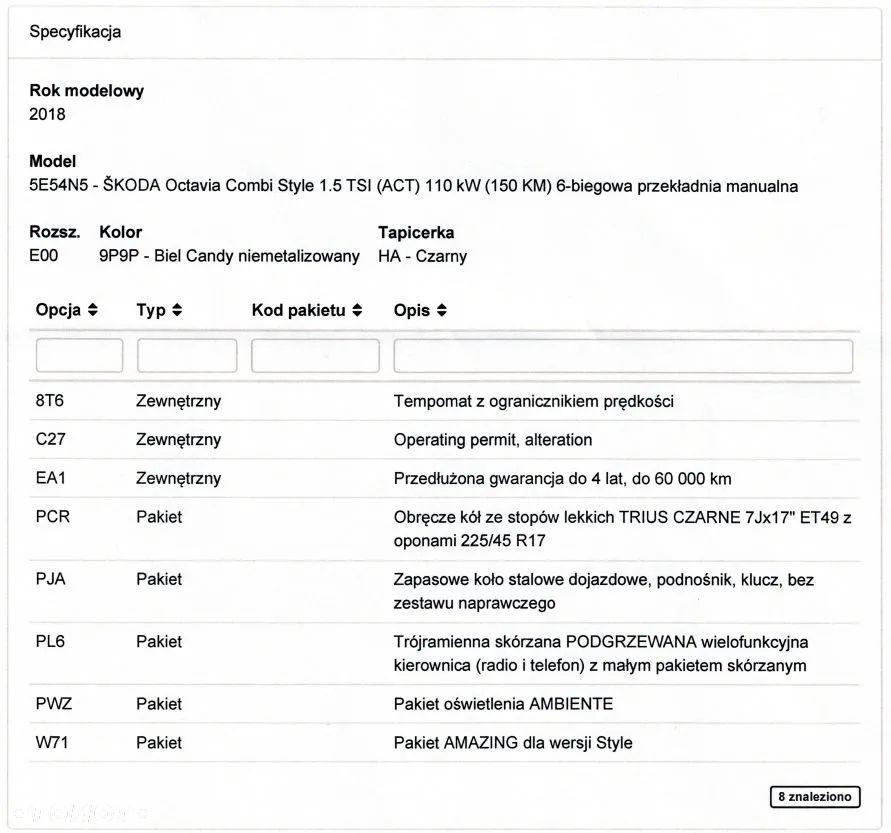
Task: Click 'Przedłużona gwarancja do 4 lat' description
Action: tap(563, 478)
